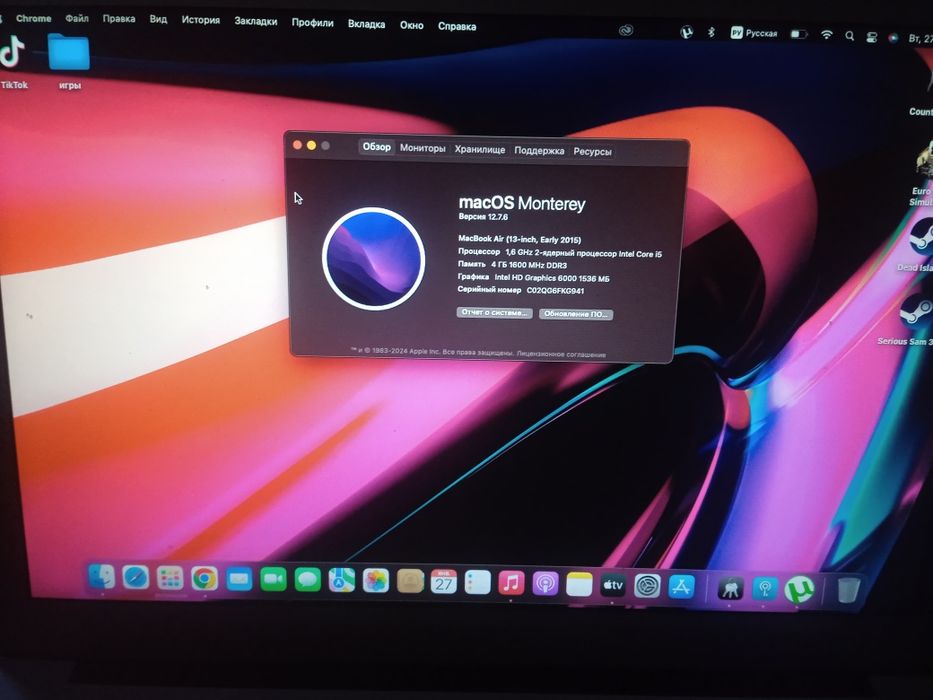933x700 pixels.
Task: Open Podcasts from the Dock
Action: pyautogui.click(x=545, y=584)
